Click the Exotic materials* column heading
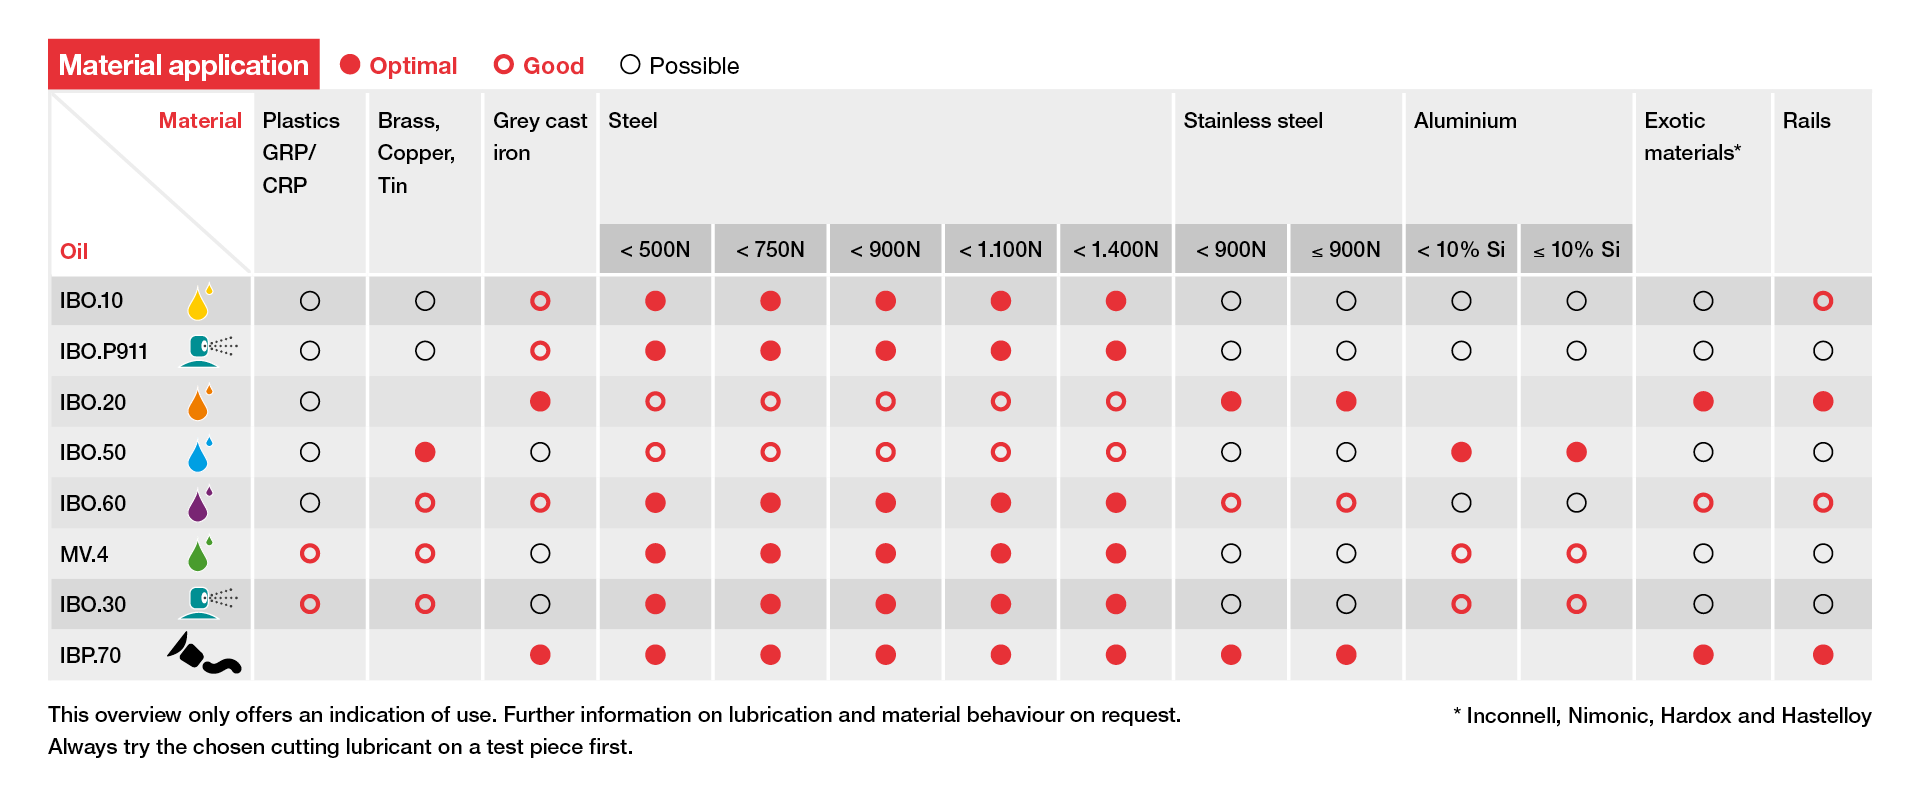The image size is (1920, 800). [x=1692, y=136]
